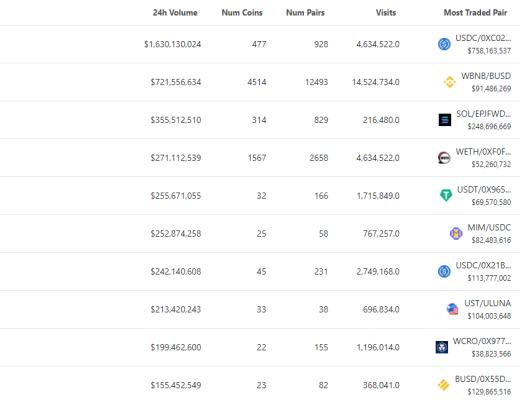Screen dimensions: 520x400
Task: Open the USDC/0X21B... pair link
Action: [x=483, y=265]
